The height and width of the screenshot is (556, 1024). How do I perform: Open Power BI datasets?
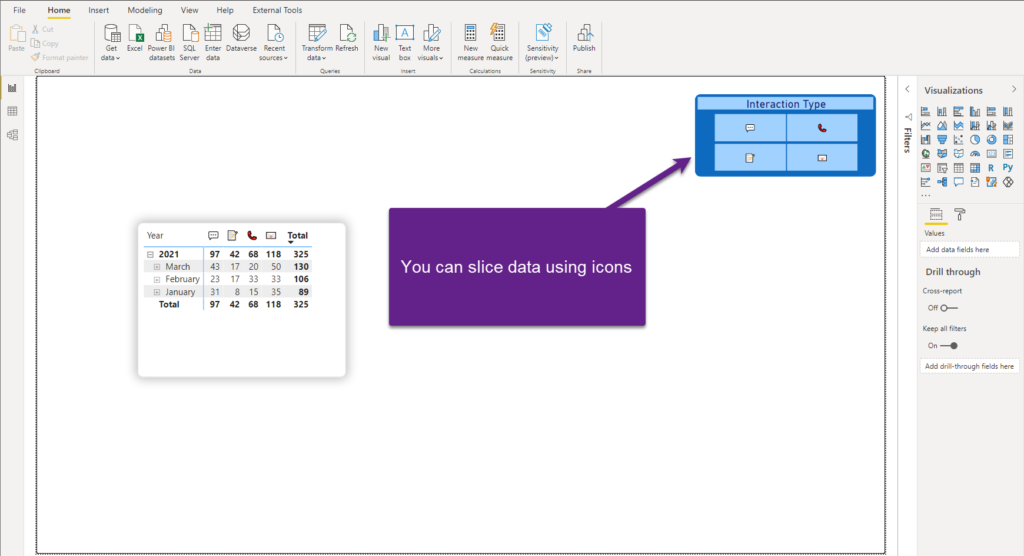[x=161, y=43]
